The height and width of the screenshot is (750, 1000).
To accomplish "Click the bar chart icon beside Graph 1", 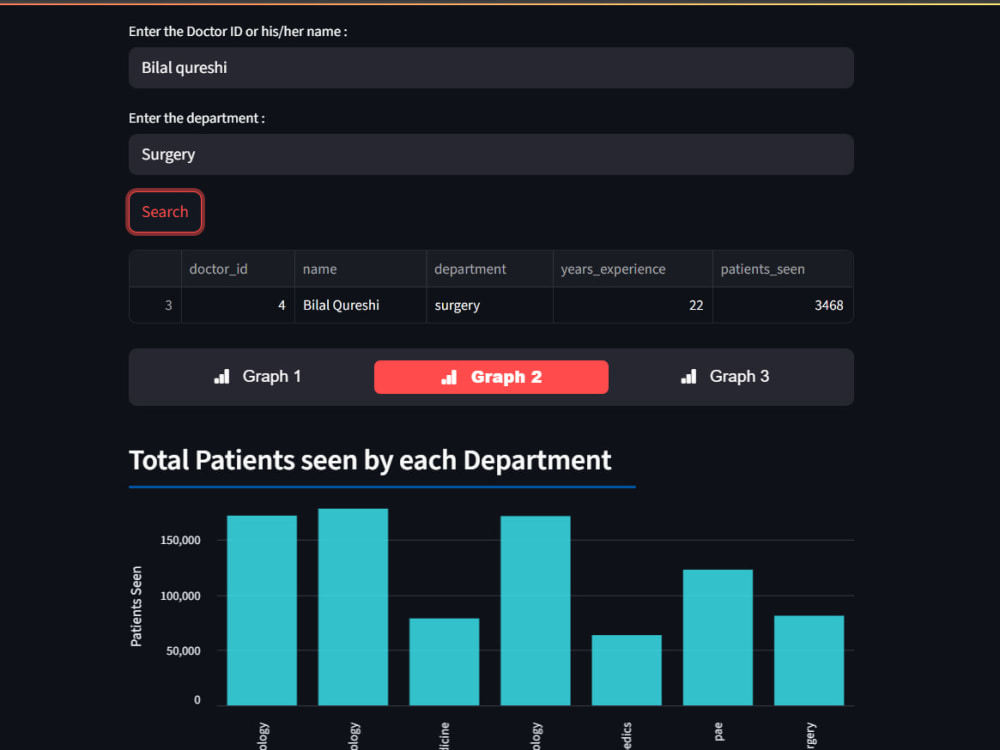I will click(221, 376).
